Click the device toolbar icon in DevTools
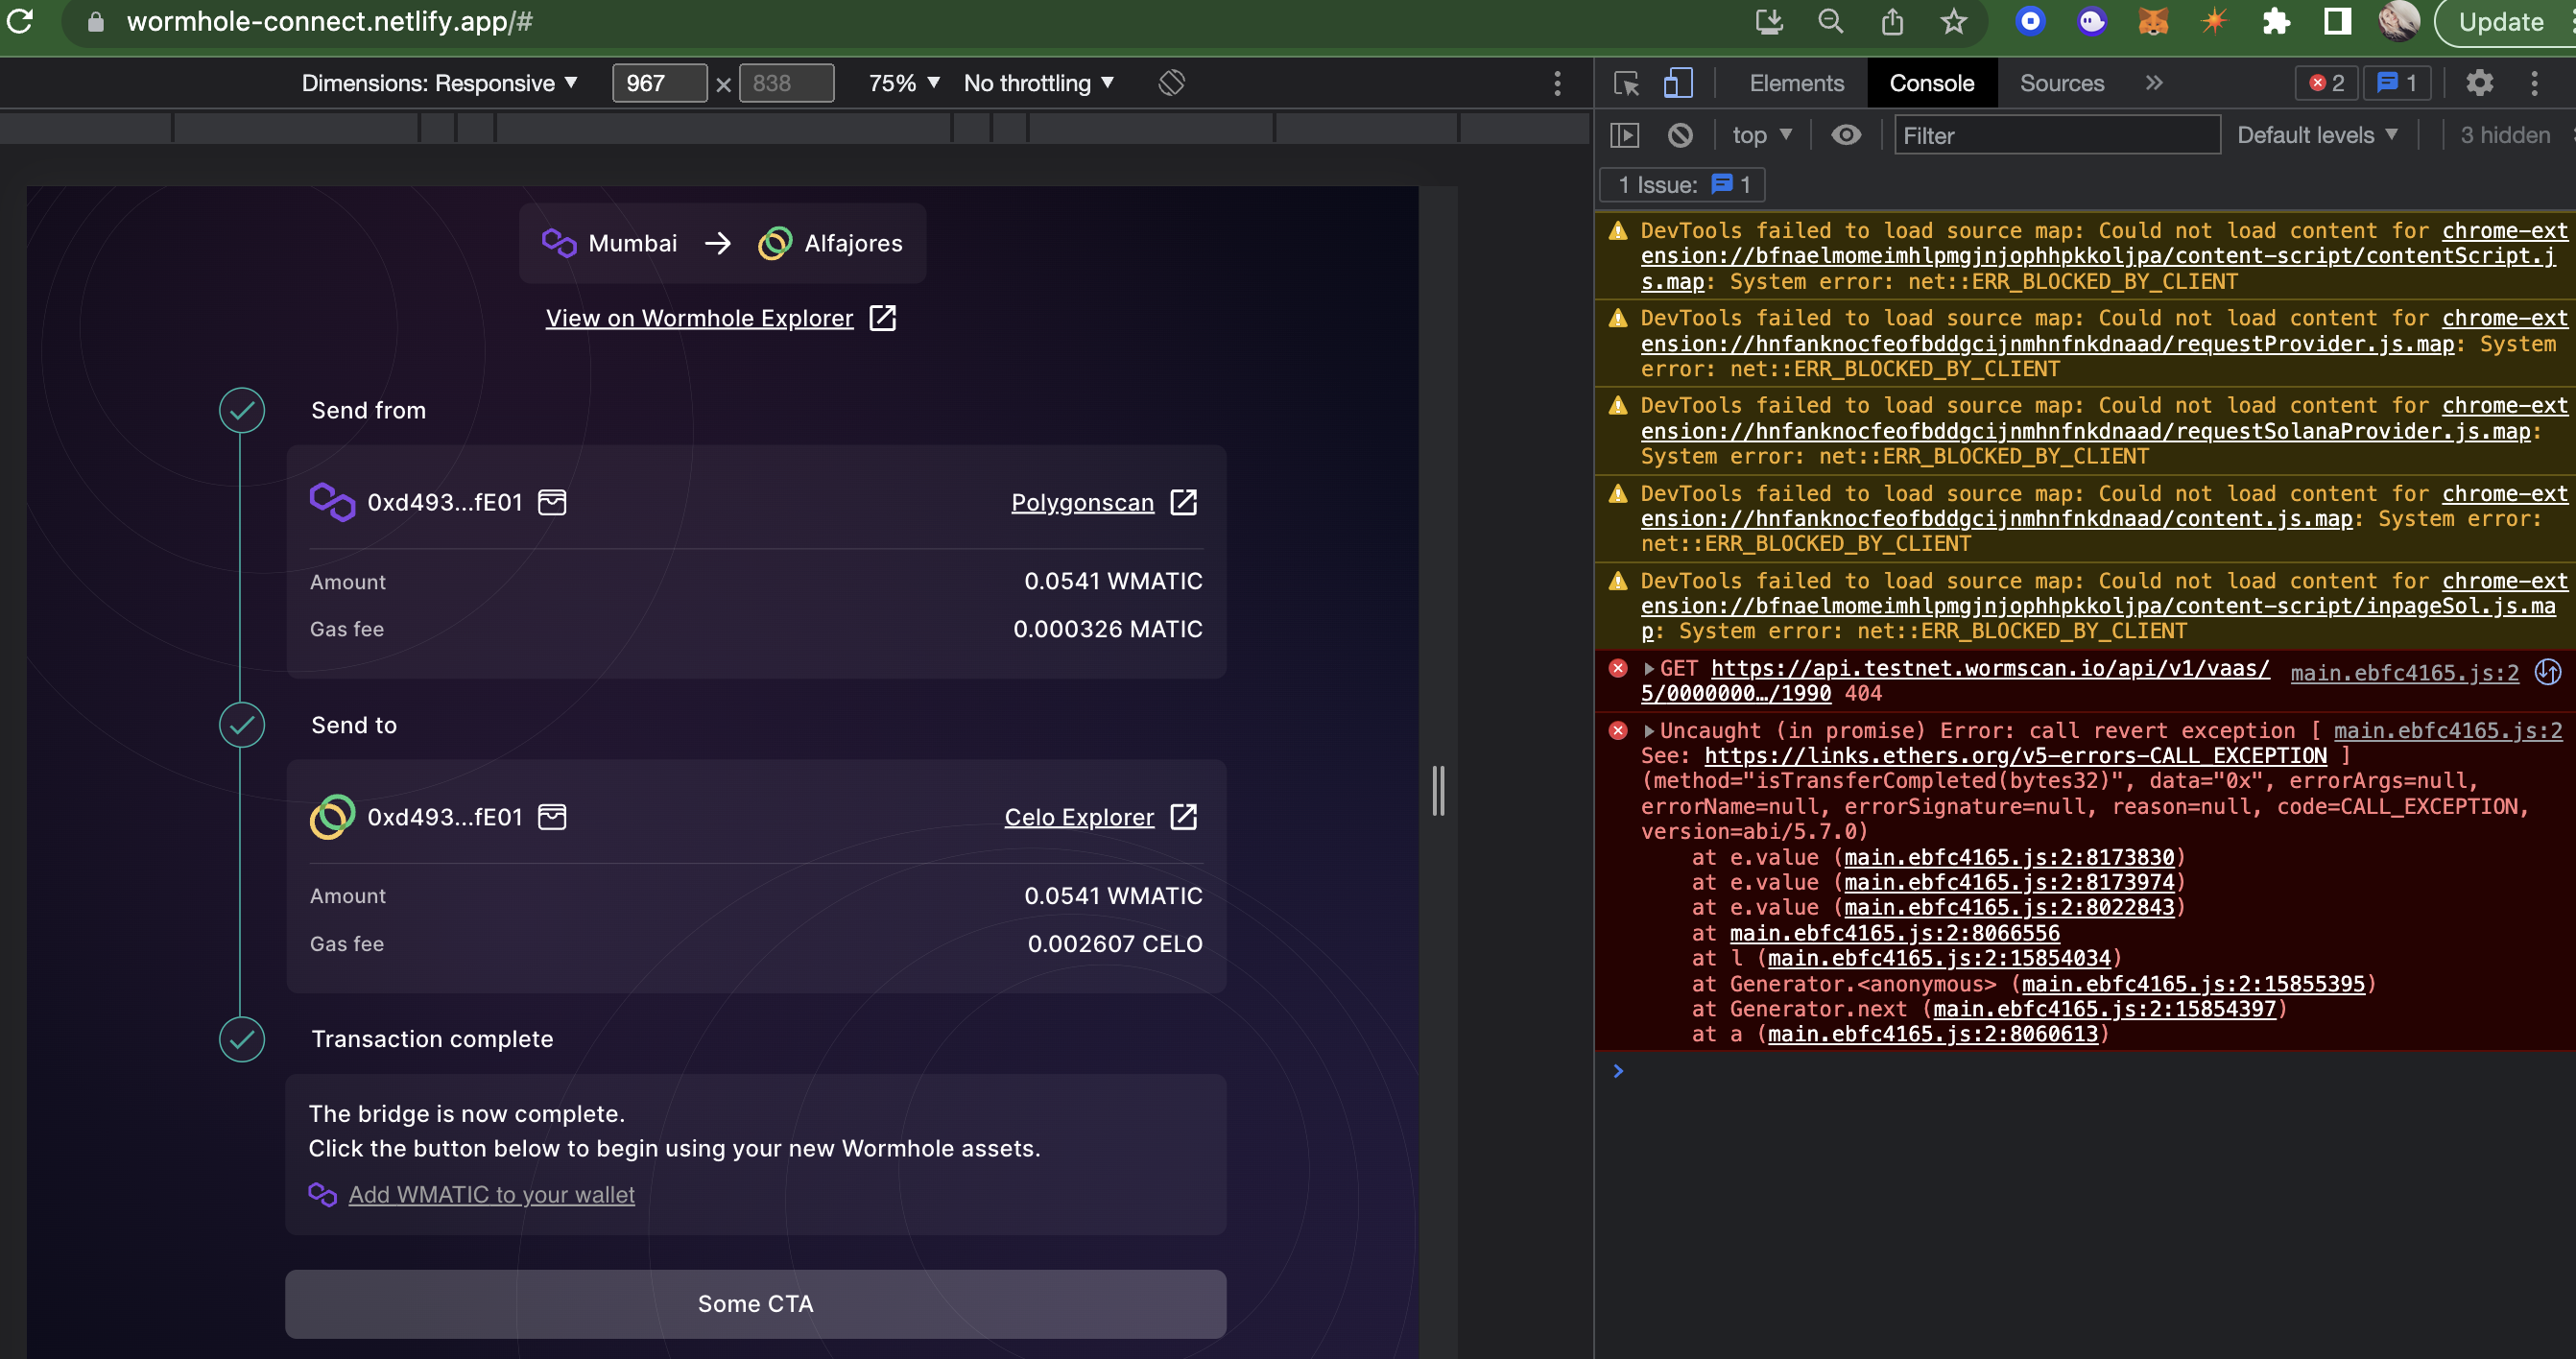 click(x=1678, y=84)
